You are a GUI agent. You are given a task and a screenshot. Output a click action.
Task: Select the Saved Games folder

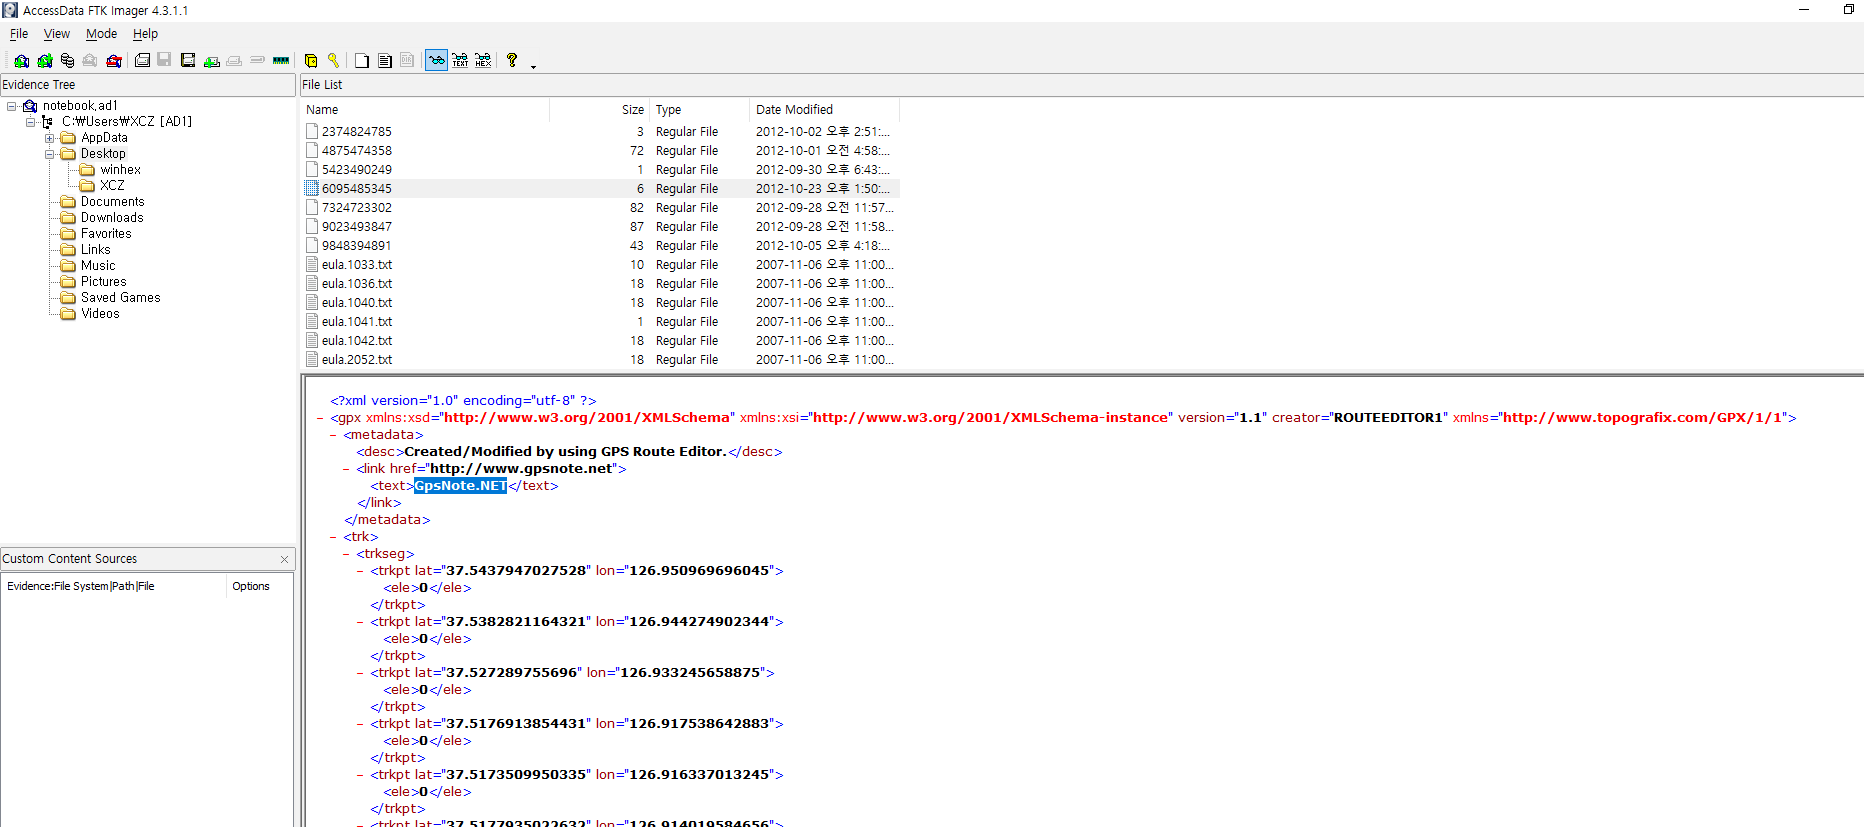click(120, 298)
